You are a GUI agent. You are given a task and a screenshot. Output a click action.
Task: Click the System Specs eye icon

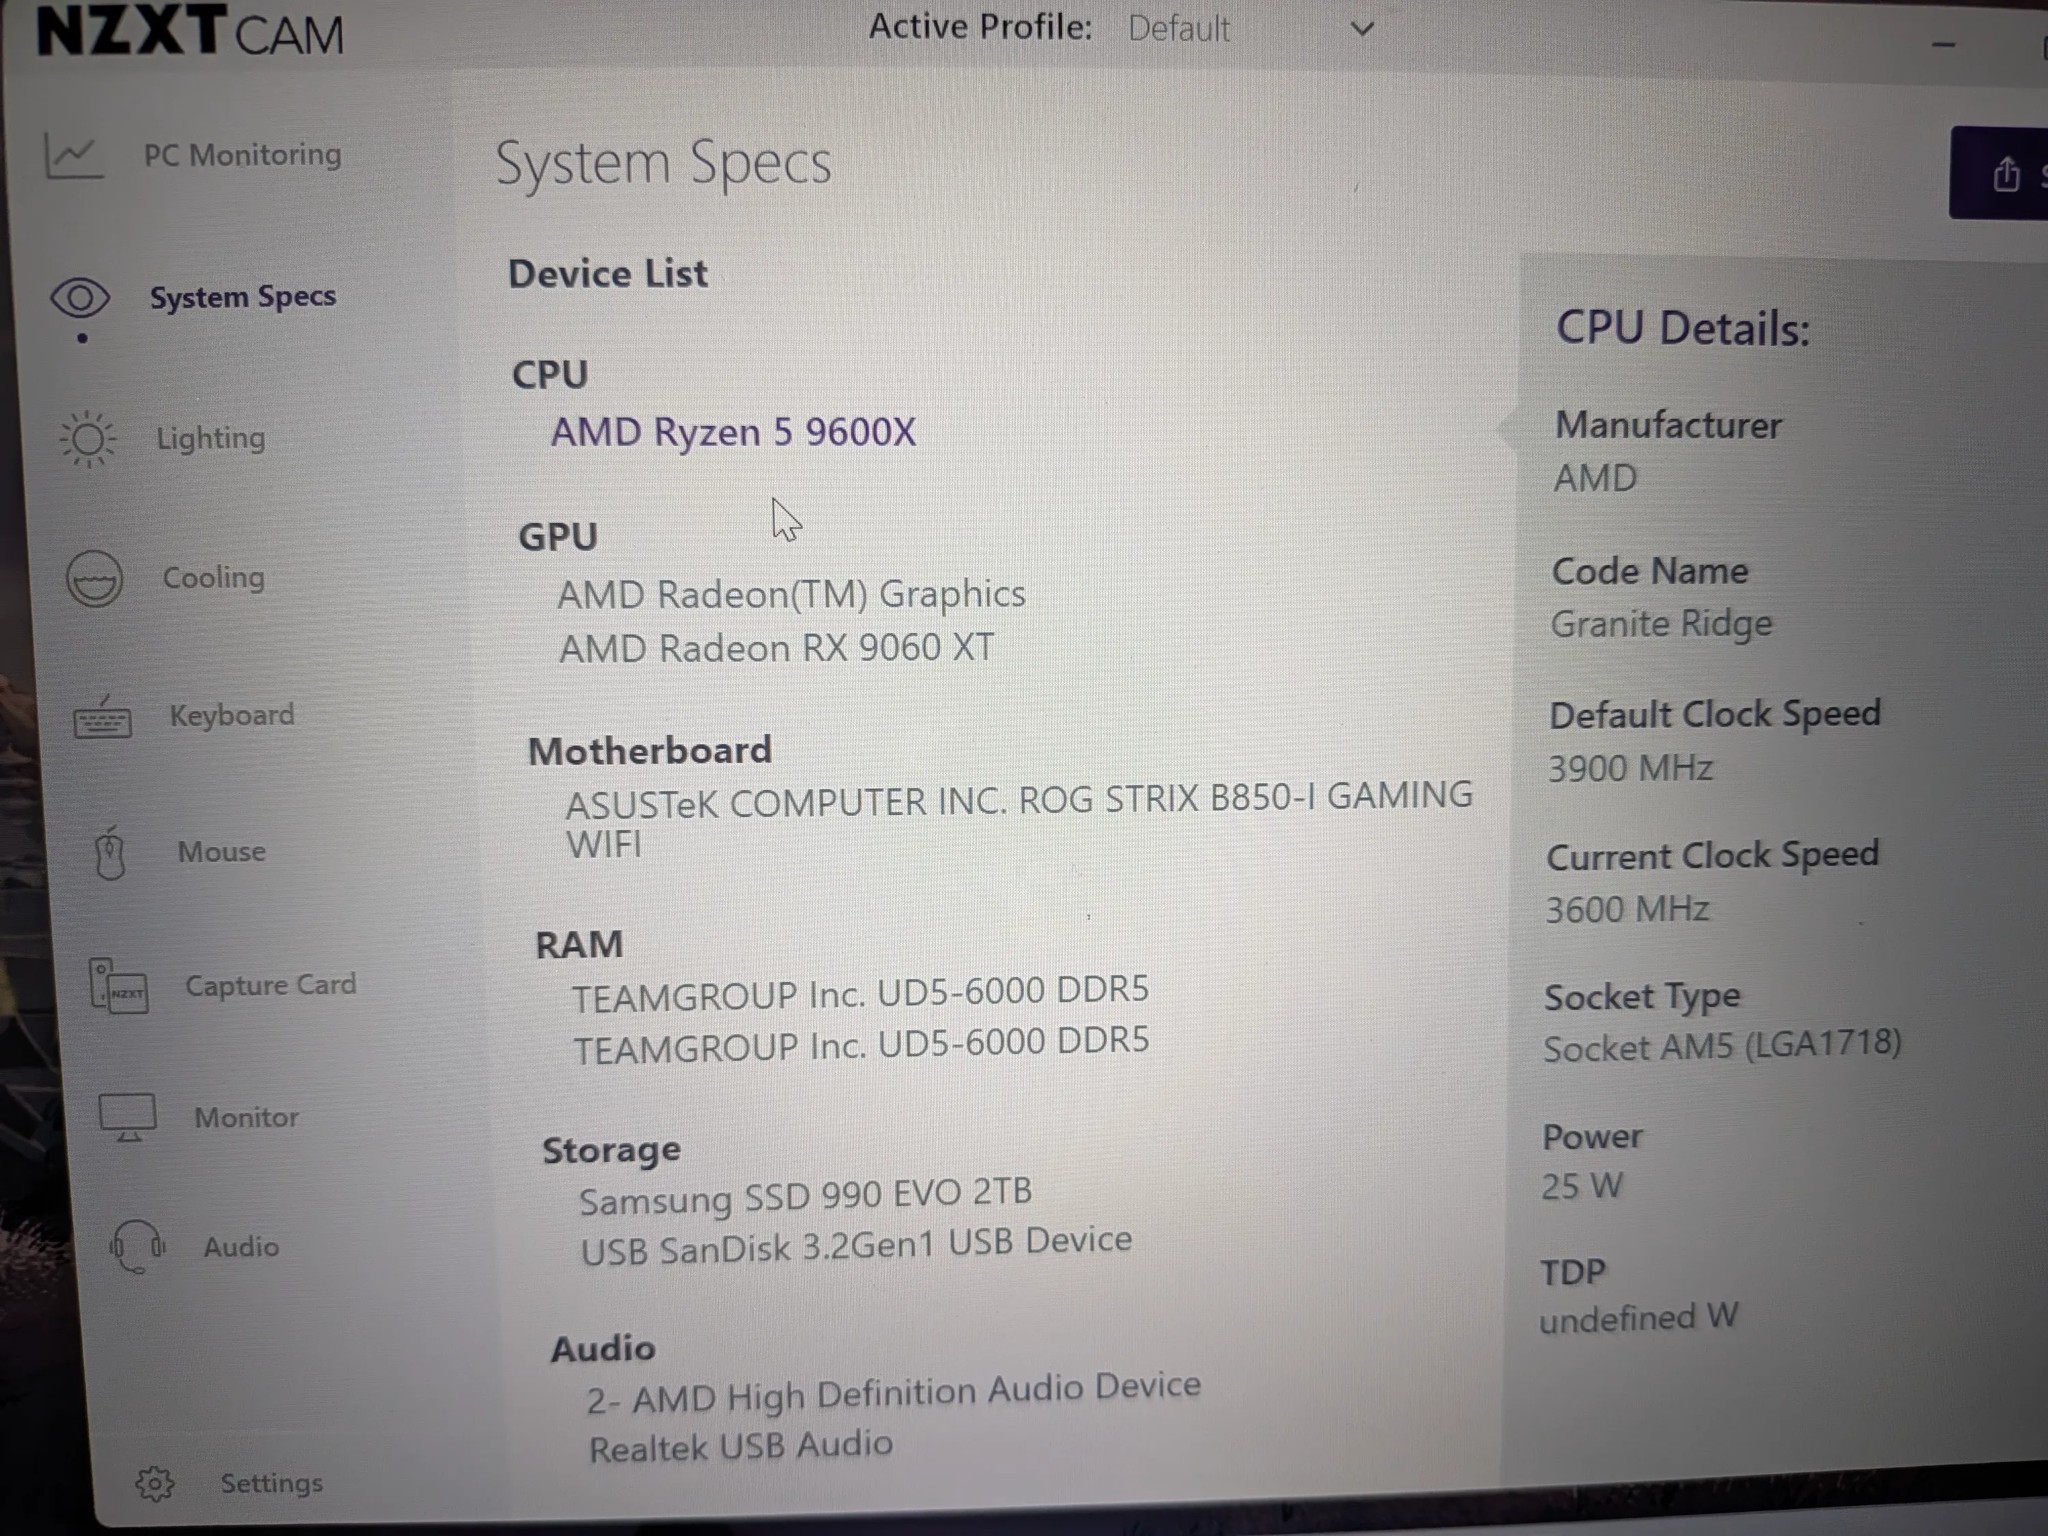click(80, 298)
